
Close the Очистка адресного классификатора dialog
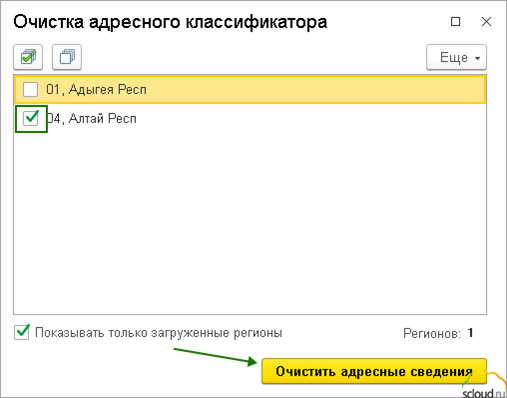(486, 22)
